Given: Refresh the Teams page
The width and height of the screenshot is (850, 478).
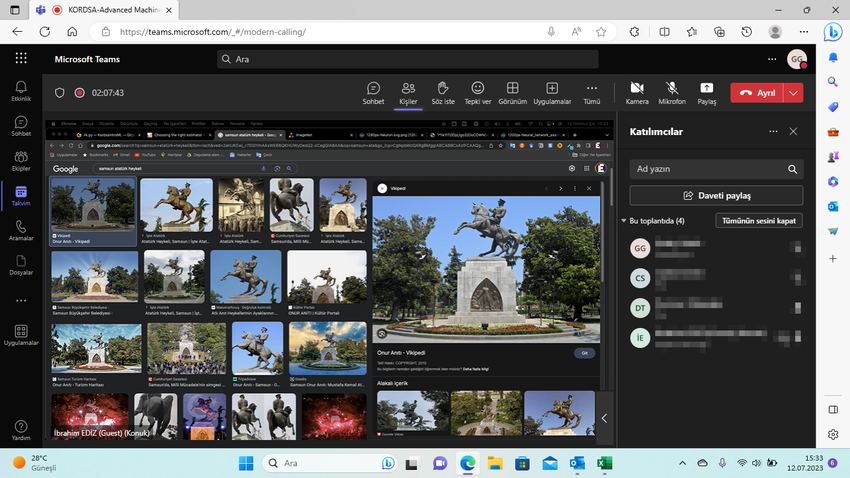Looking at the screenshot, I should point(44,31).
